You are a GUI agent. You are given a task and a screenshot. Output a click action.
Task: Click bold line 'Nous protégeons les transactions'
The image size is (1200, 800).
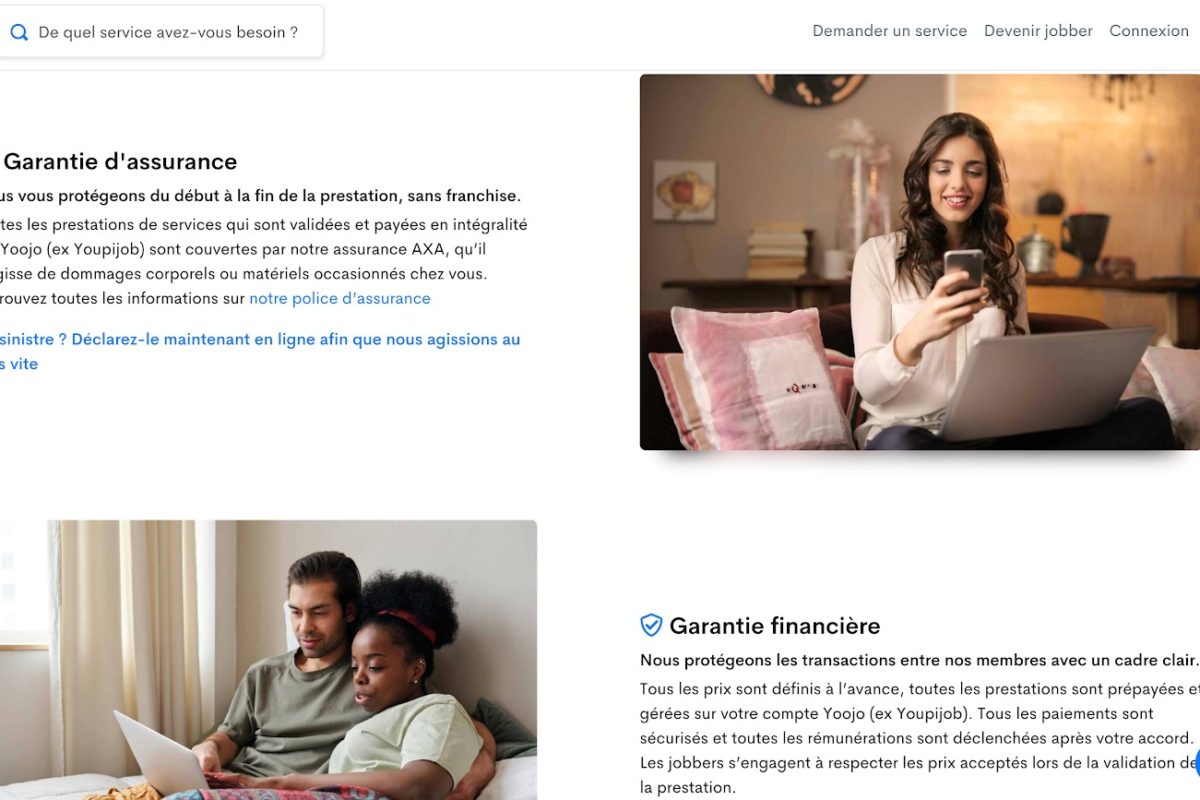pos(919,660)
